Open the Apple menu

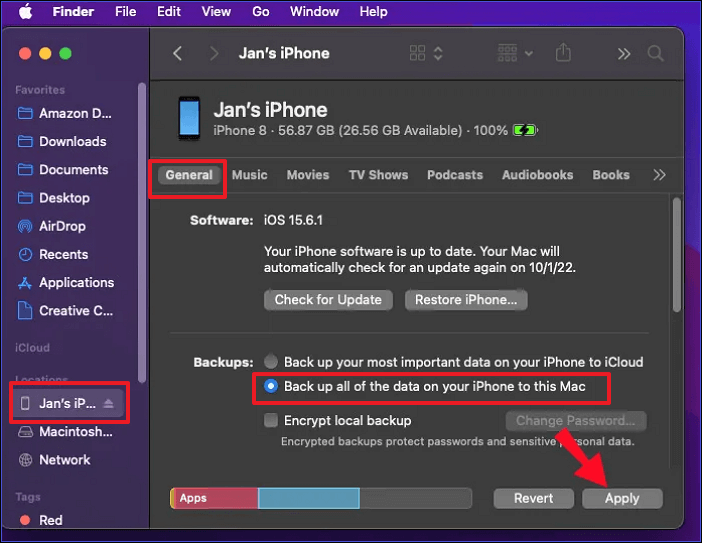click(x=26, y=12)
